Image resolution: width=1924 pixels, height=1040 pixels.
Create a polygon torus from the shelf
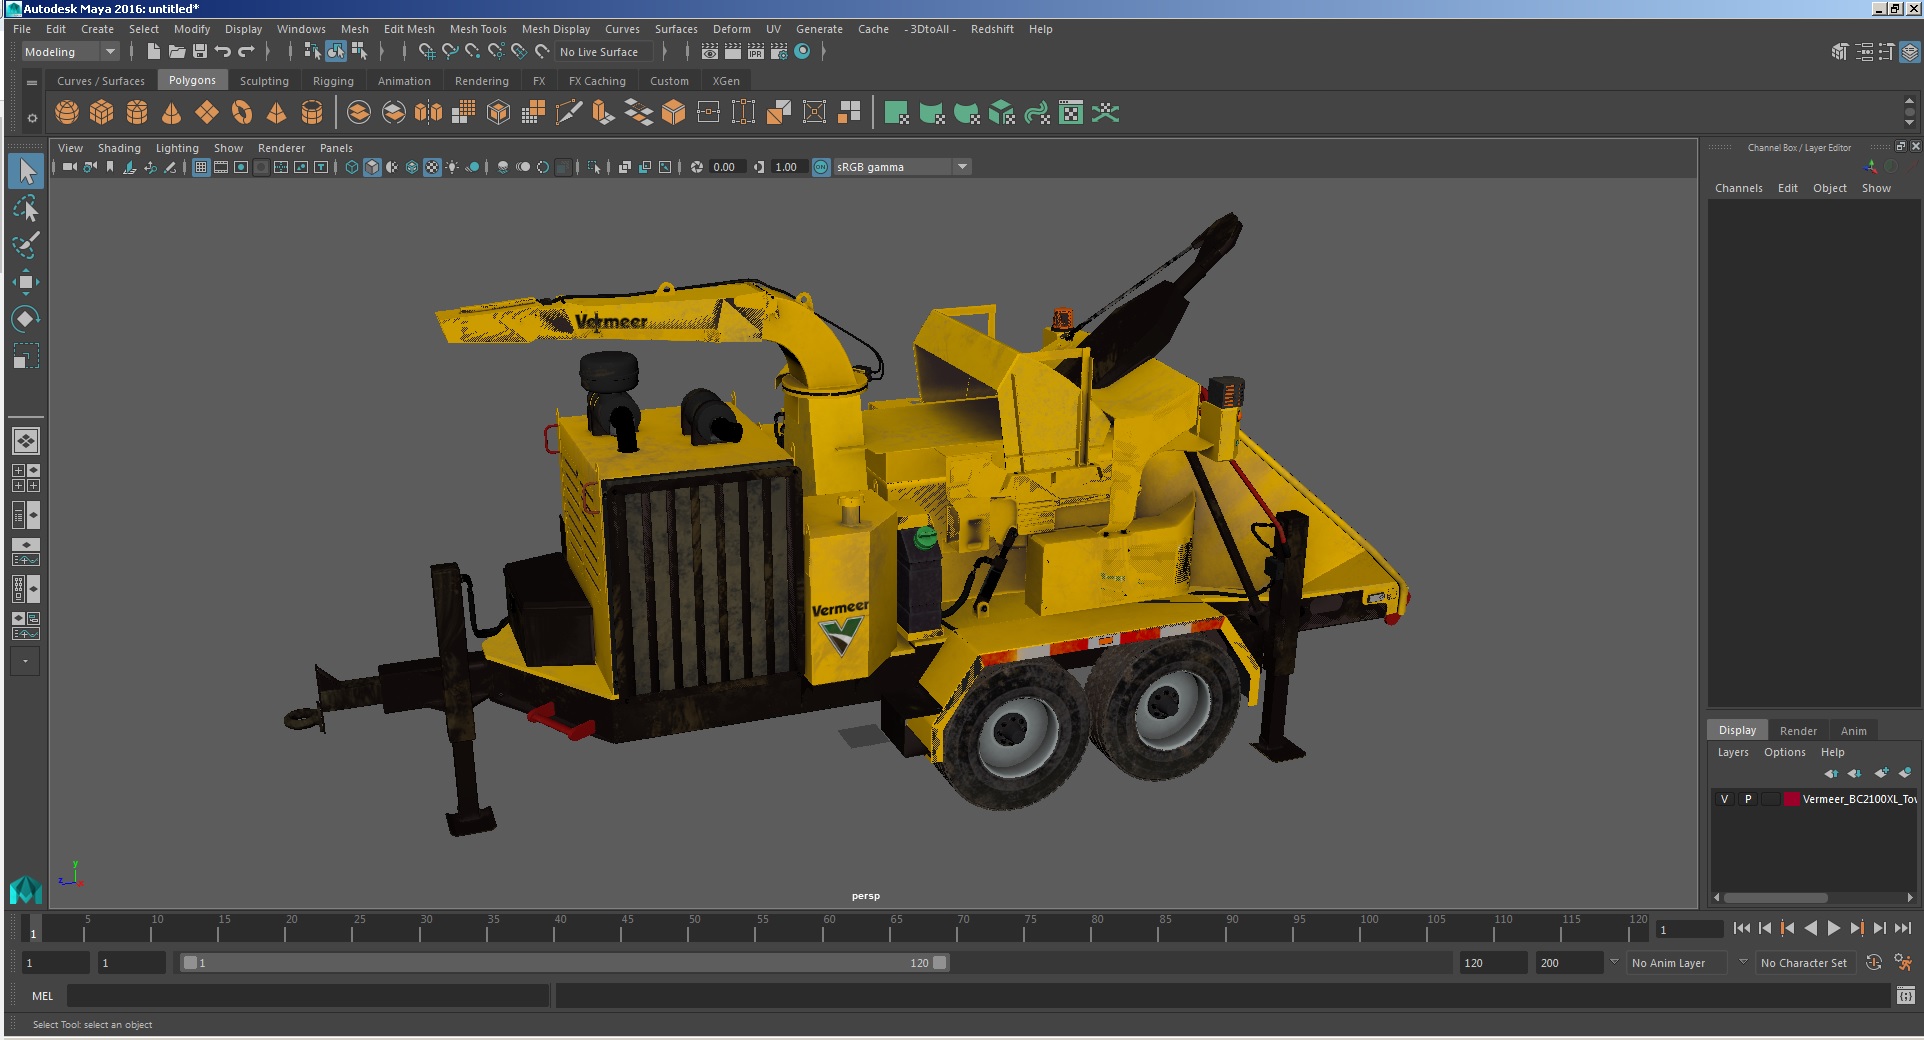click(x=242, y=113)
